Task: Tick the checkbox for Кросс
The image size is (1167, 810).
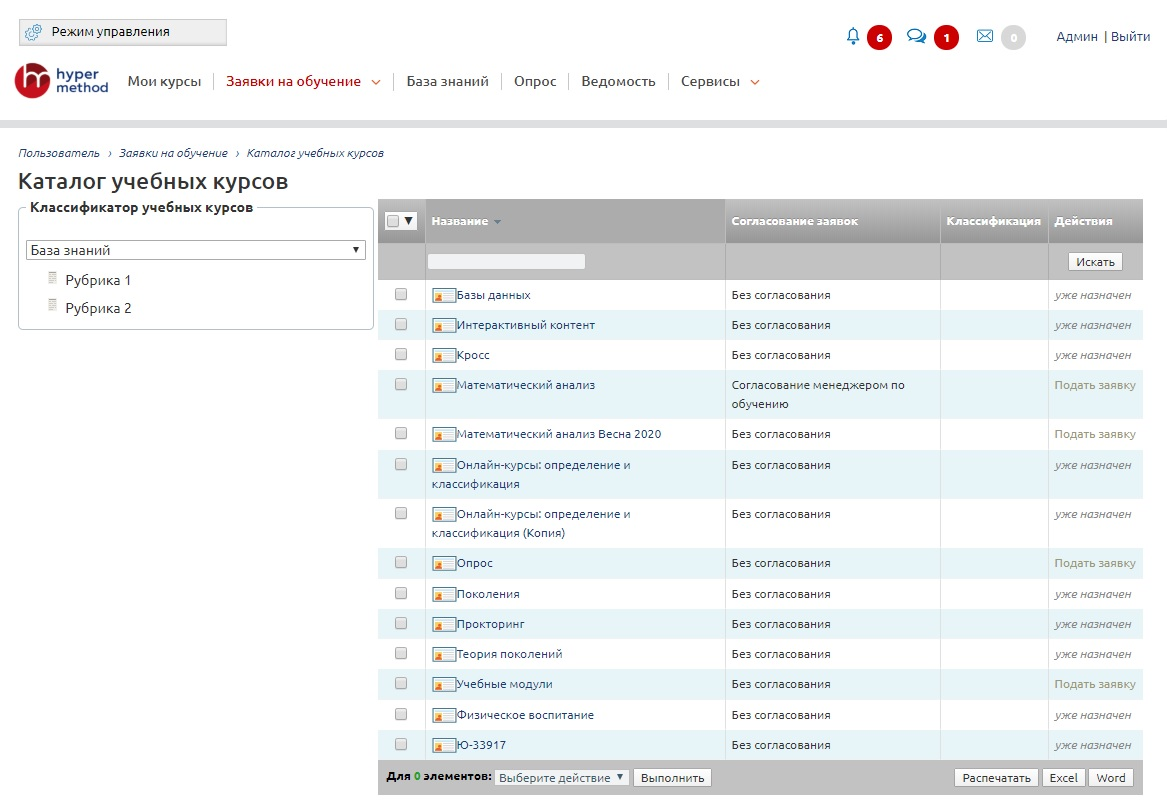Action: [x=401, y=354]
